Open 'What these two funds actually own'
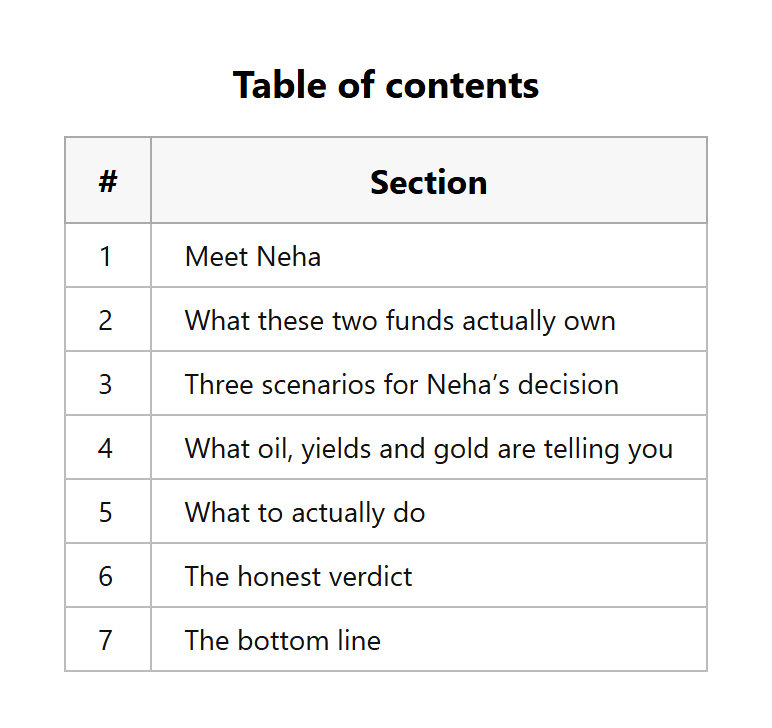The height and width of the screenshot is (728, 772). coord(400,320)
